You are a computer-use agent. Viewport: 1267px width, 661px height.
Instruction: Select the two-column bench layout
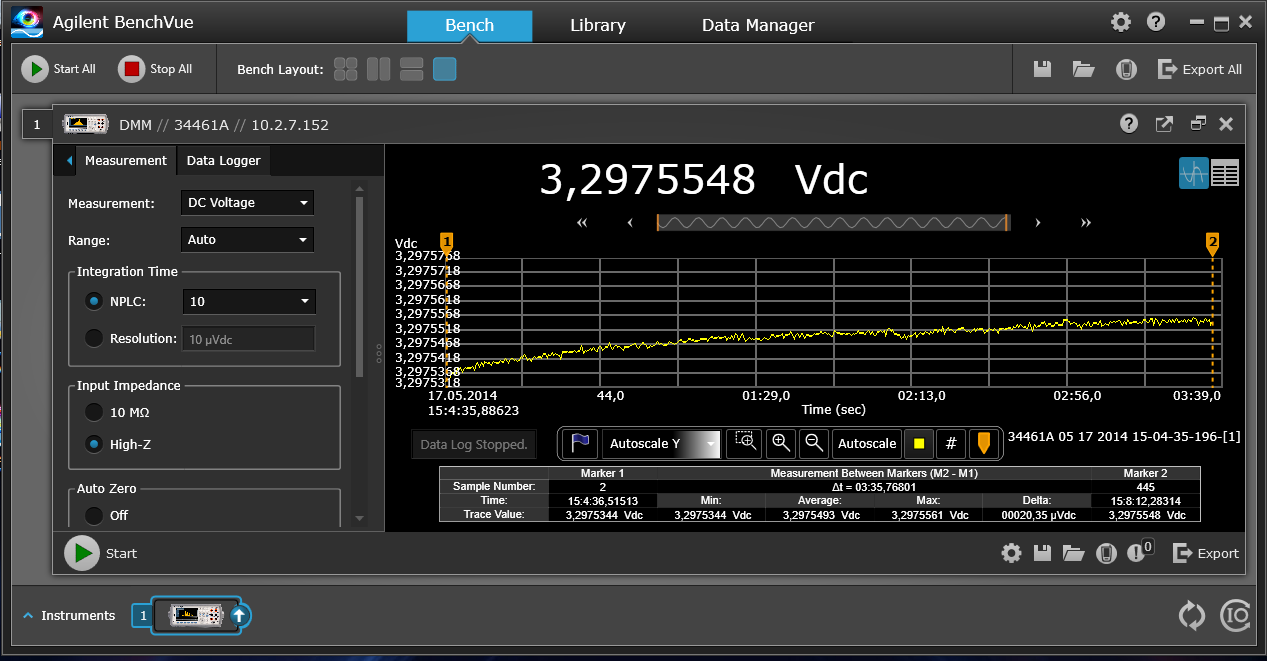coord(379,69)
